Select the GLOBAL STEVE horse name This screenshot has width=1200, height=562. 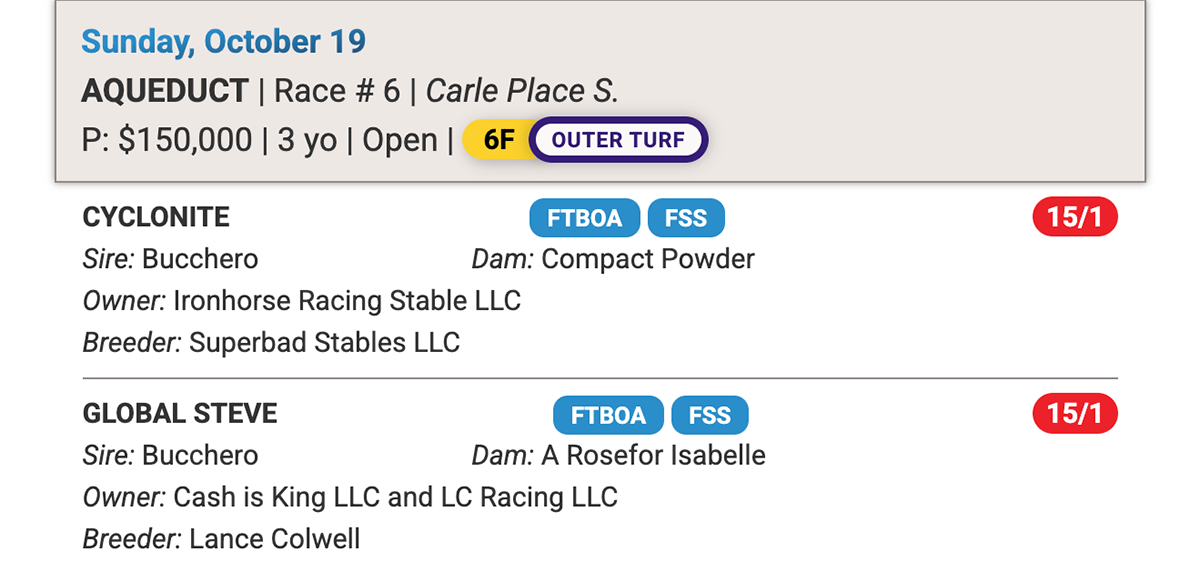(180, 414)
